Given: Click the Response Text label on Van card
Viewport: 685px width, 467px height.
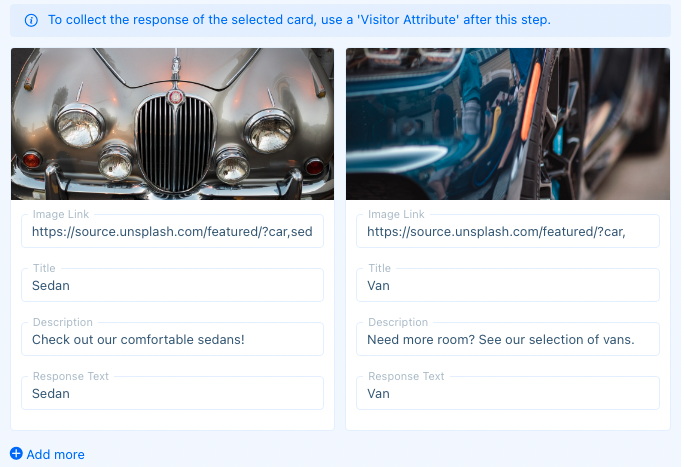Looking at the screenshot, I should click(x=406, y=376).
